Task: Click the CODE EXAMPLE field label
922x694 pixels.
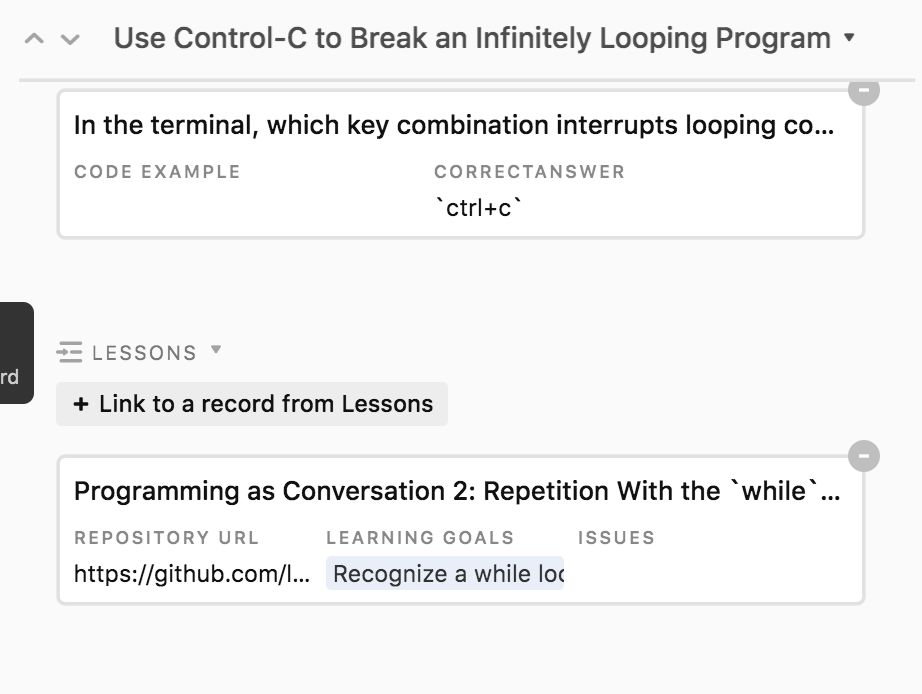Action: click(x=157, y=172)
